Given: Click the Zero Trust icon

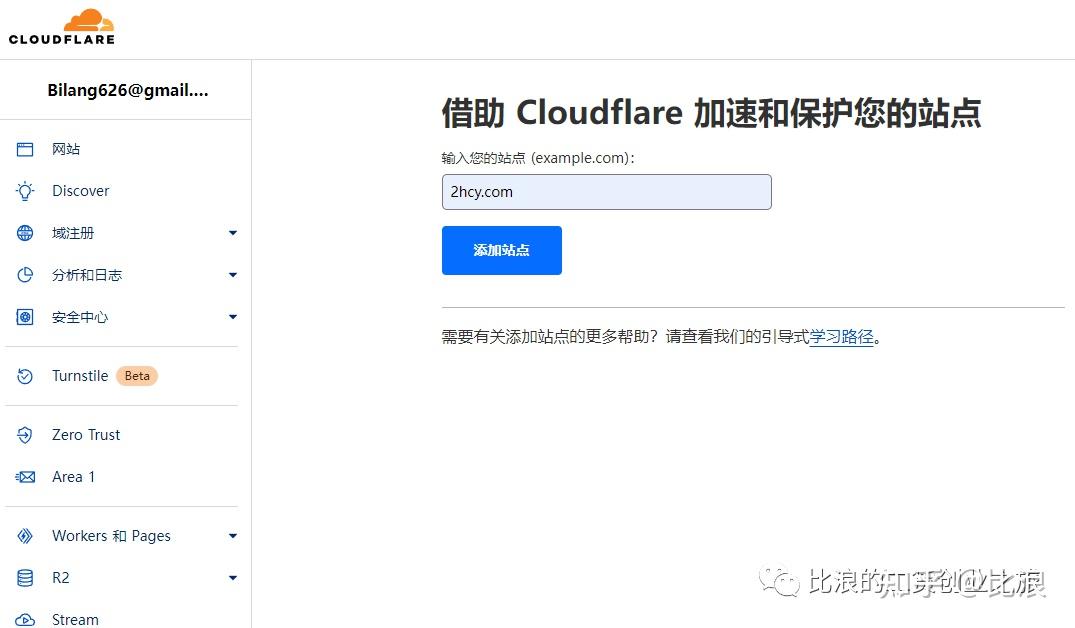Looking at the screenshot, I should point(24,434).
